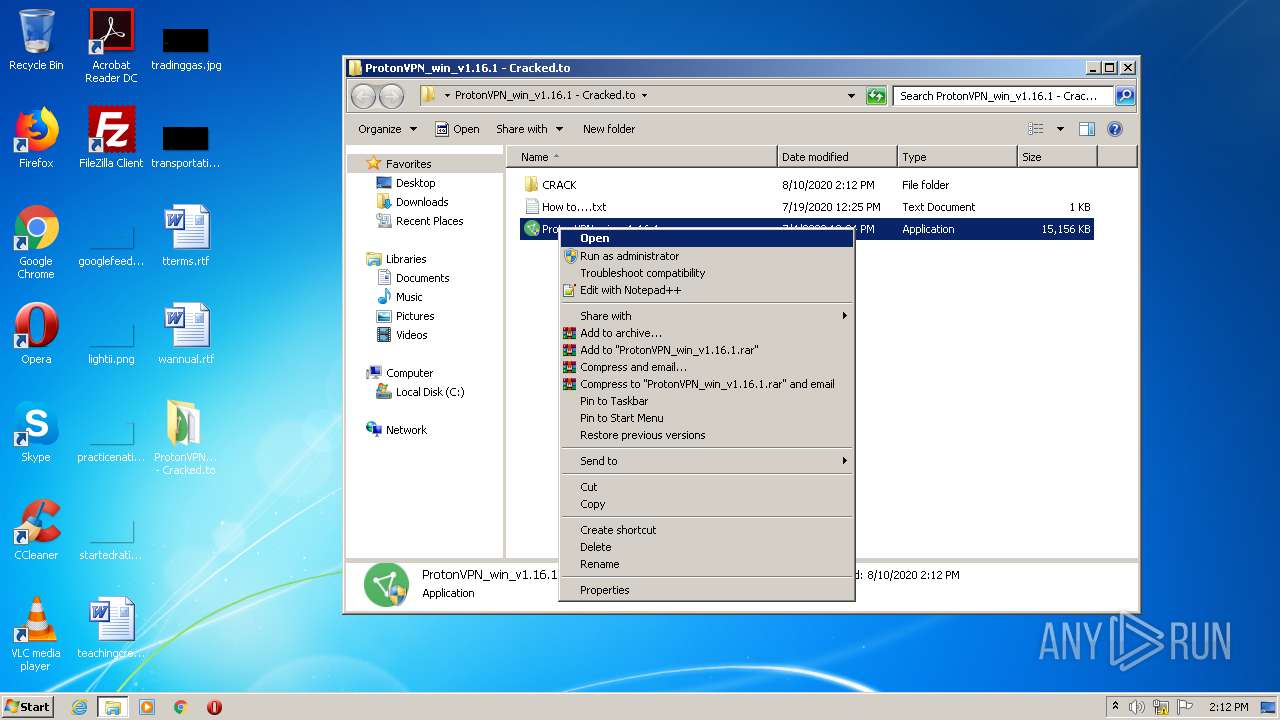Open the Recycle Bin desktop icon
The height and width of the screenshot is (720, 1280).
coord(36,40)
